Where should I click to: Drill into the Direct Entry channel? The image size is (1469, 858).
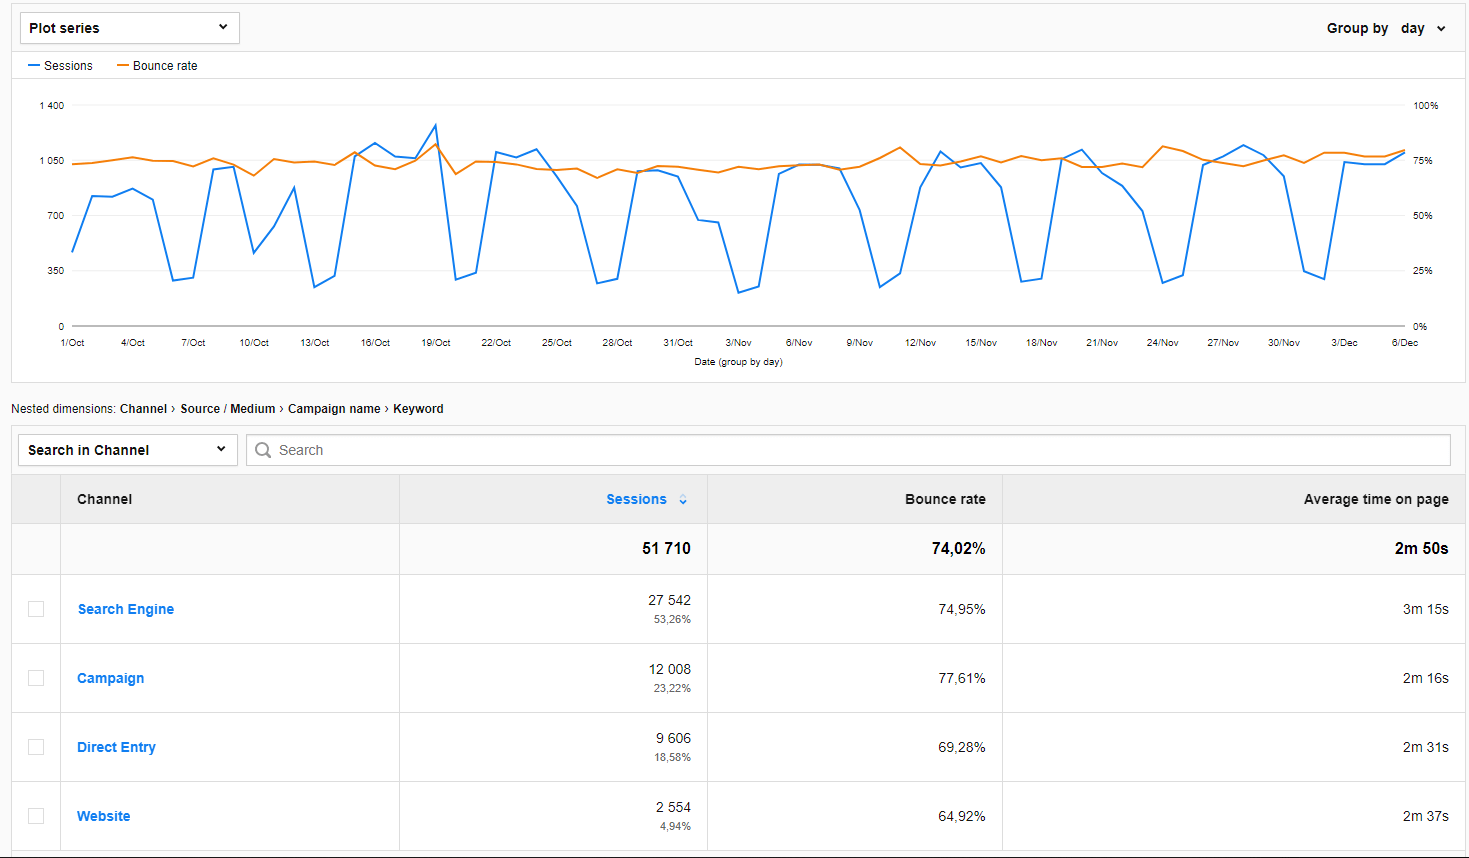[116, 747]
